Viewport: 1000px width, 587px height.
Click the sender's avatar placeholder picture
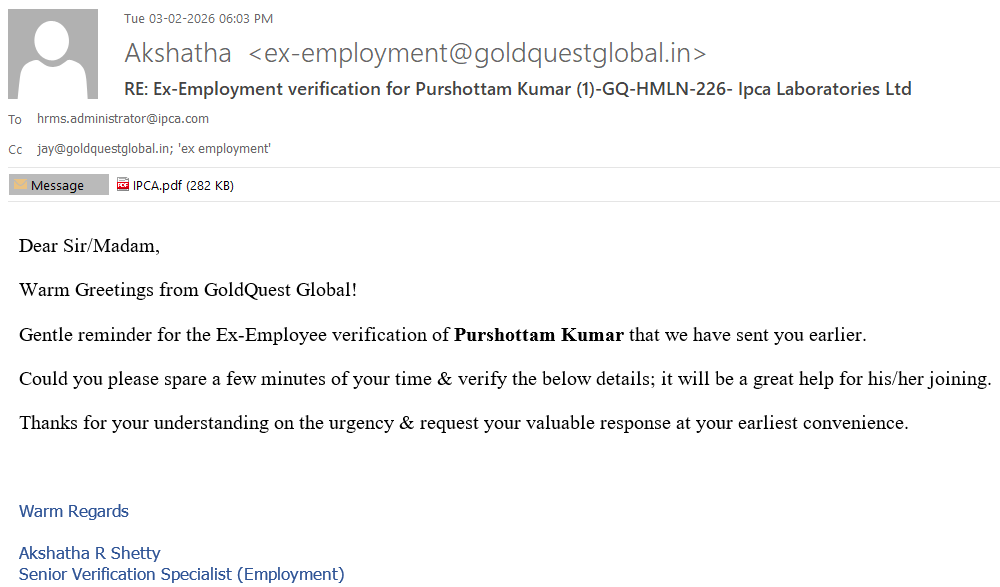(53, 54)
